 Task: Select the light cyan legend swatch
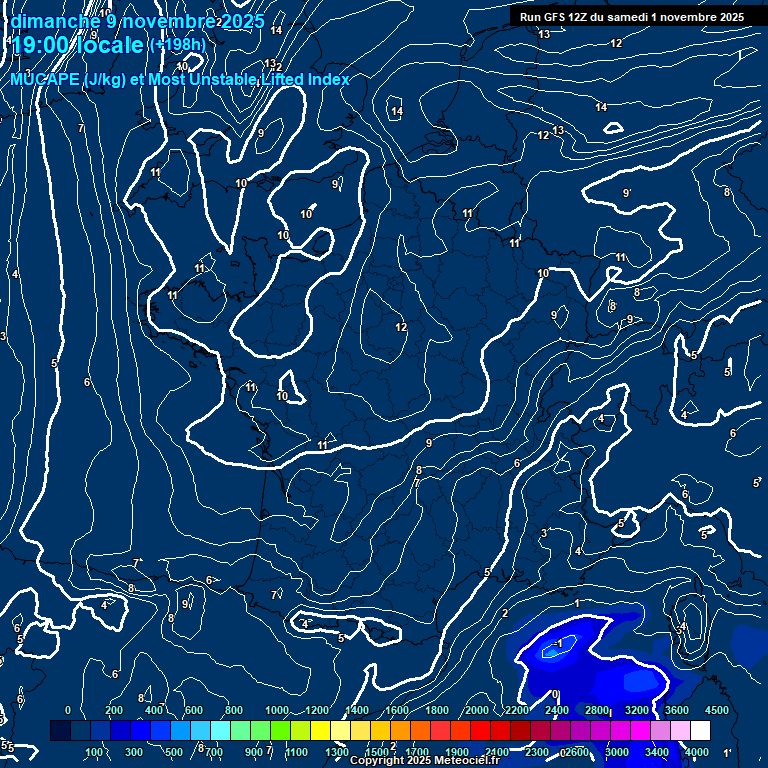coord(220,730)
